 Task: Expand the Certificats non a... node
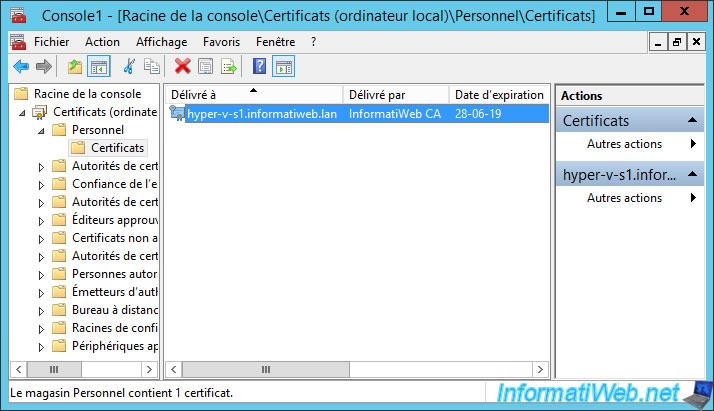pos(41,239)
